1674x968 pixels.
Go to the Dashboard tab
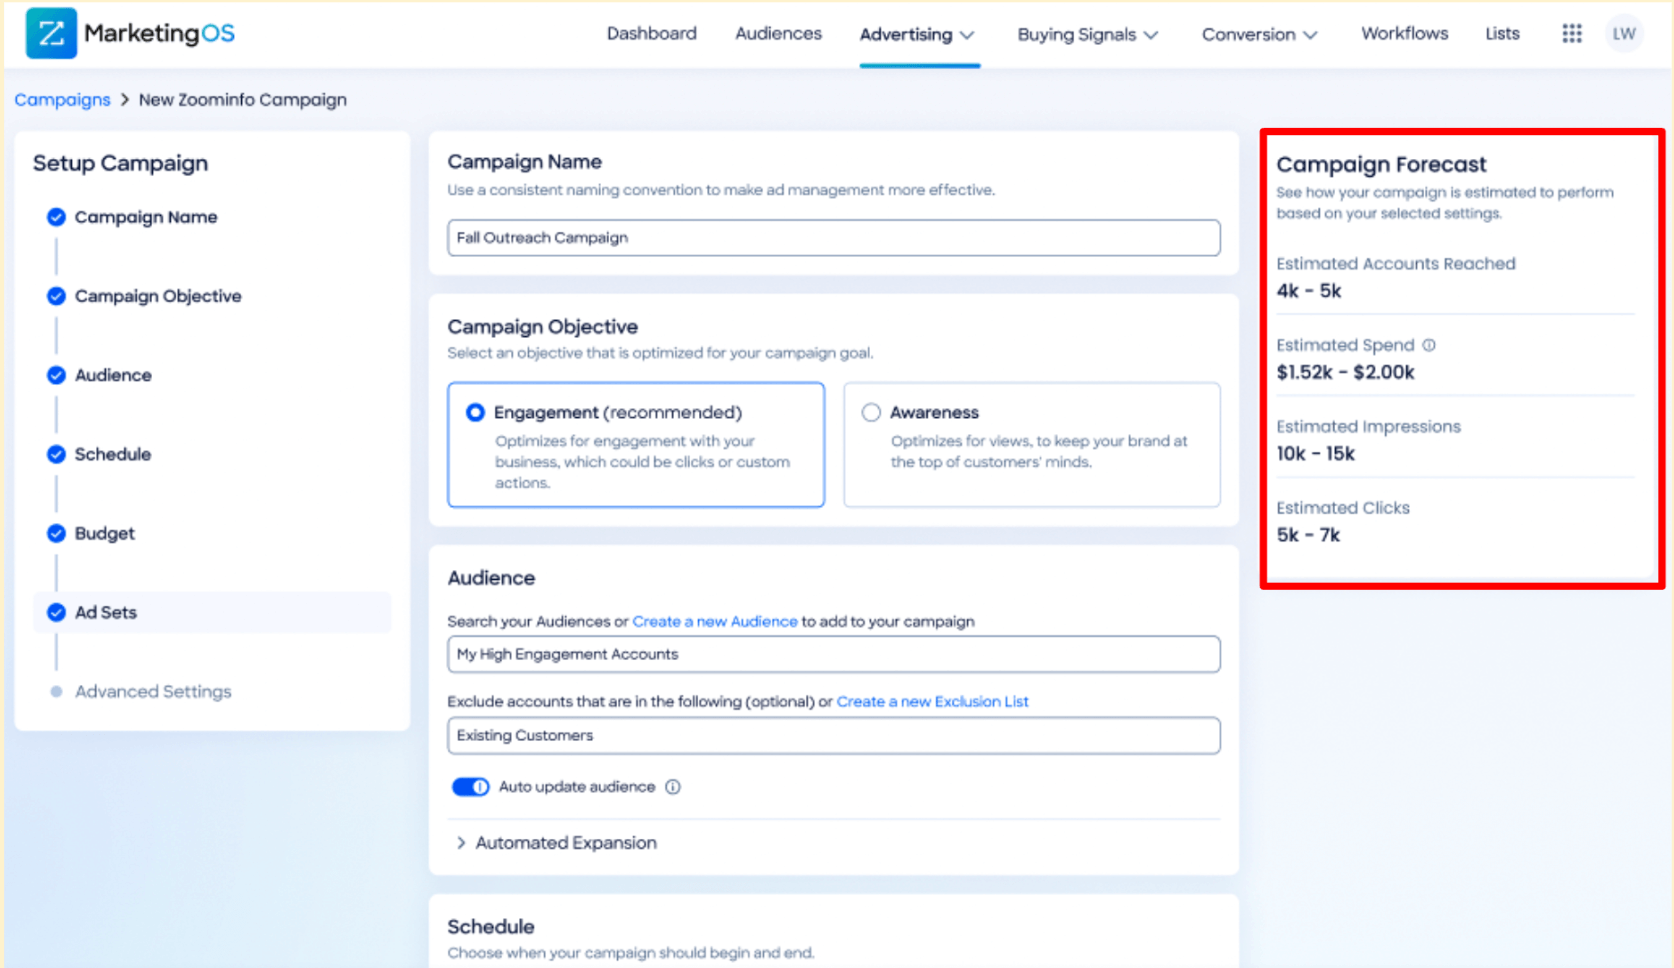click(x=651, y=33)
